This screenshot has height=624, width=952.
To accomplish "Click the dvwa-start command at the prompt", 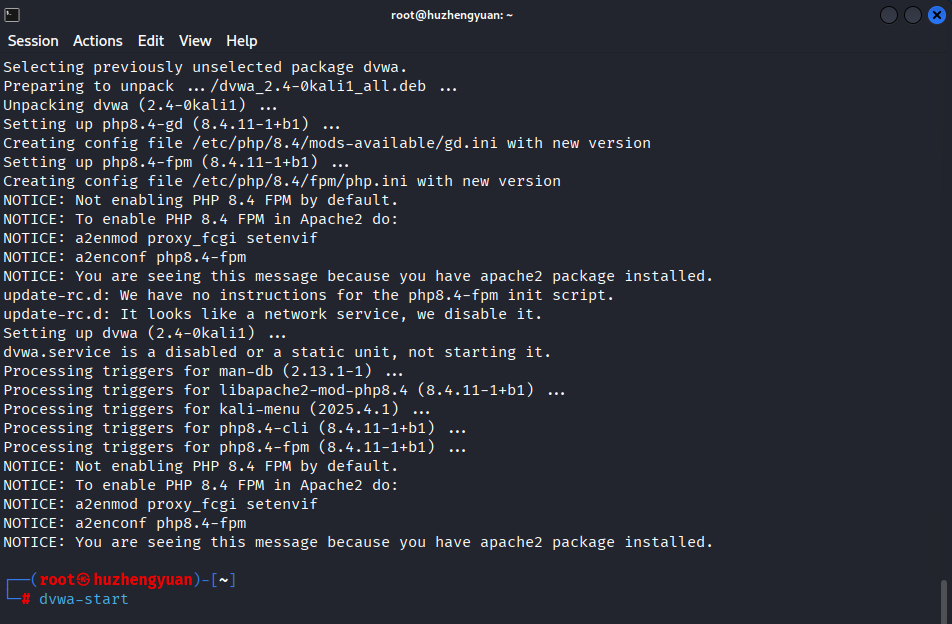I will pyautogui.click(x=84, y=599).
